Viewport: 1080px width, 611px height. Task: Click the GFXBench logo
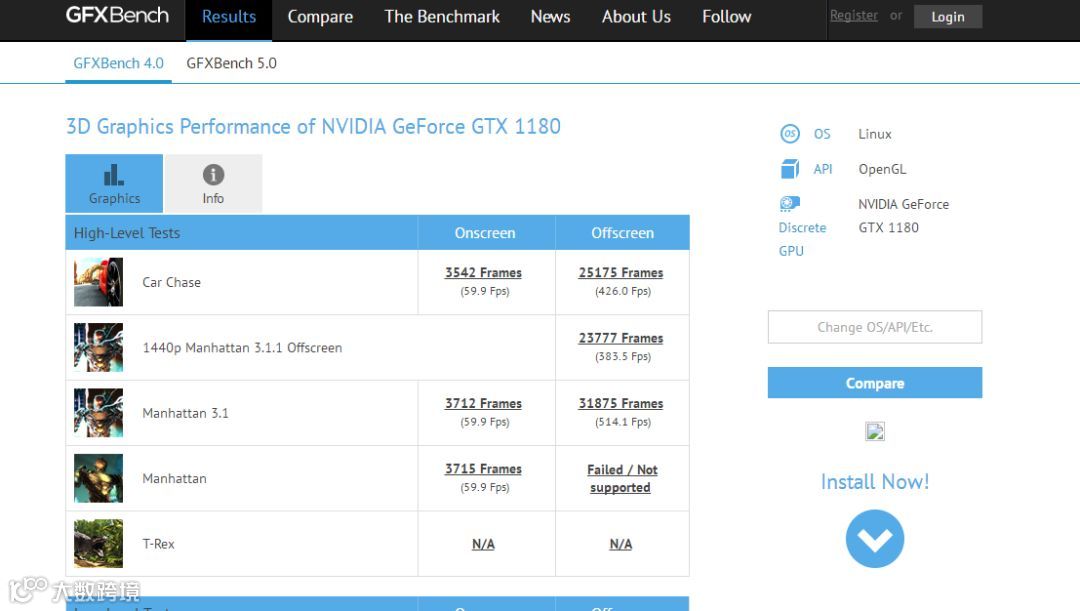click(x=117, y=15)
